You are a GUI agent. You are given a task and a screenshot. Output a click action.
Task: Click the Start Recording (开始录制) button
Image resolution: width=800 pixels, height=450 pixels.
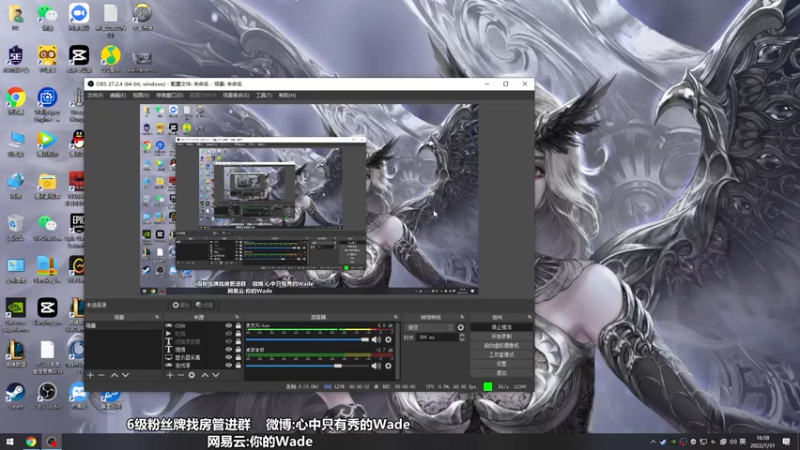[x=501, y=337]
